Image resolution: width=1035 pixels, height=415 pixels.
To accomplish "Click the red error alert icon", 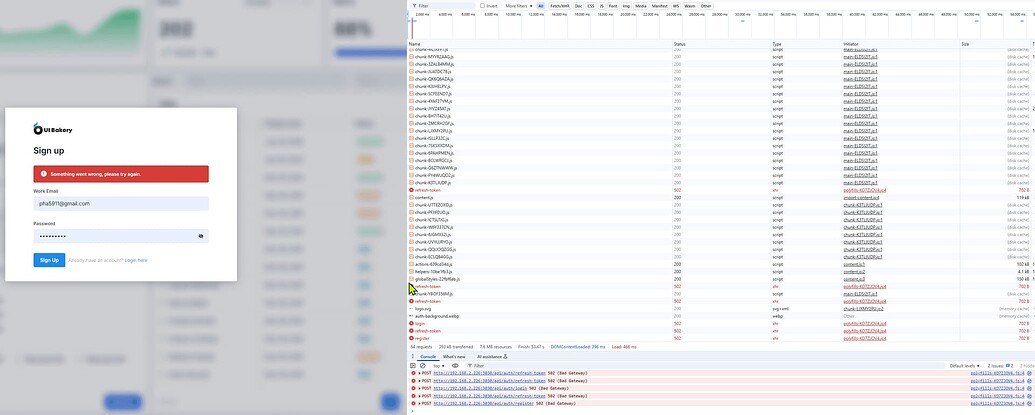I will click(x=44, y=174).
